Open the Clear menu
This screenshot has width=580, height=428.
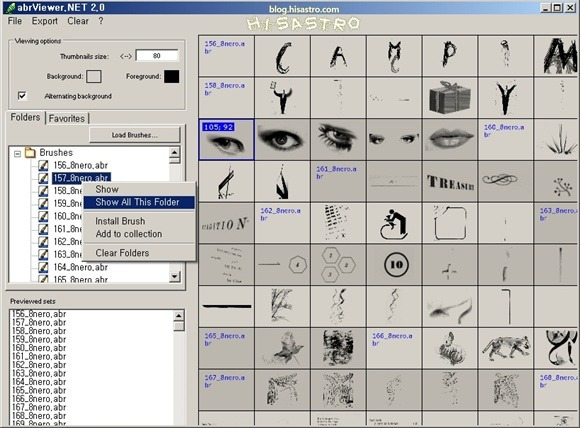click(x=78, y=21)
